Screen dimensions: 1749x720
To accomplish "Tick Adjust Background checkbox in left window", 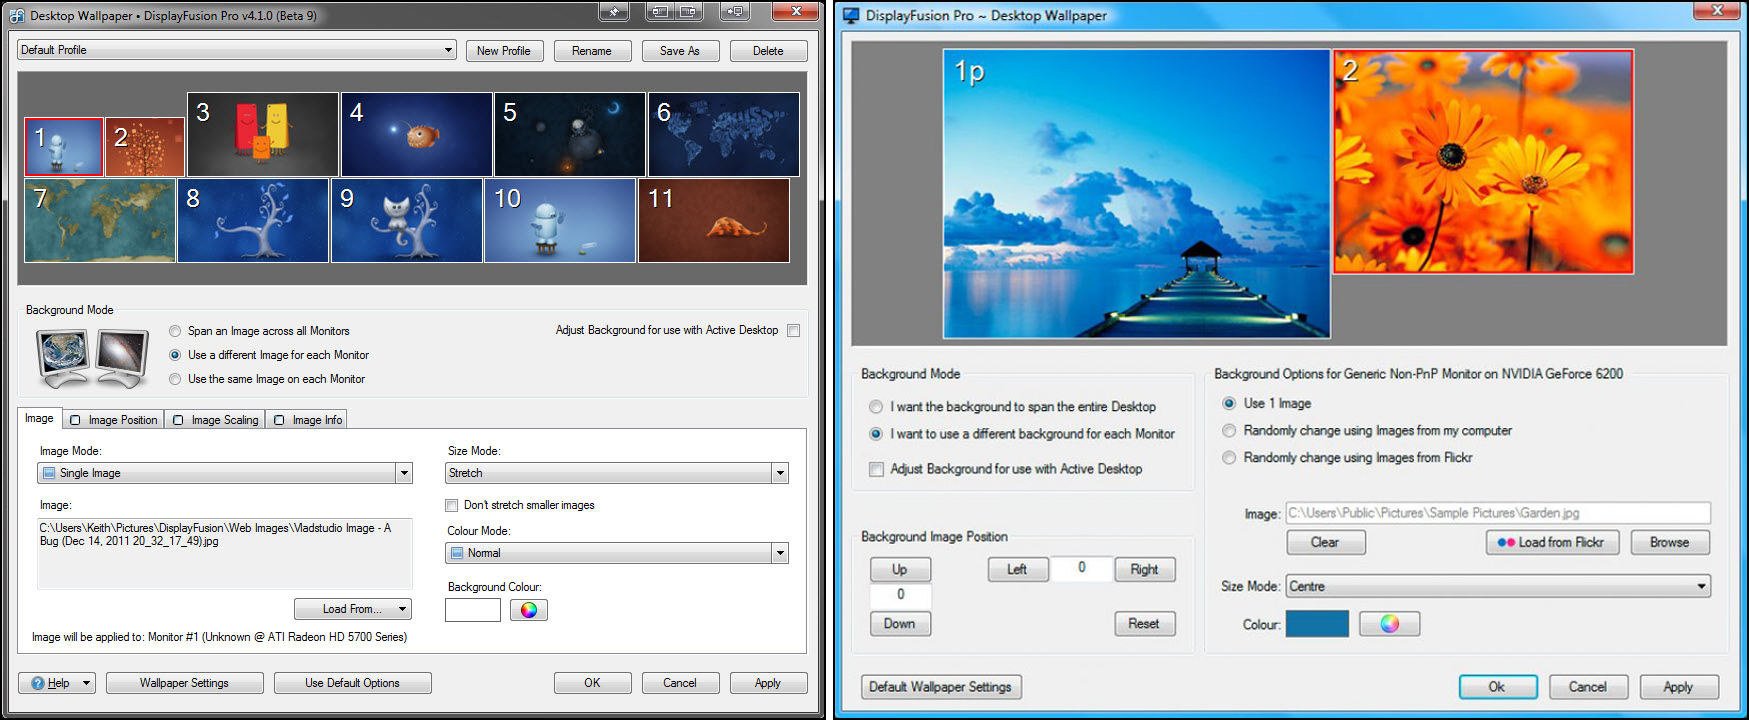I will [793, 330].
